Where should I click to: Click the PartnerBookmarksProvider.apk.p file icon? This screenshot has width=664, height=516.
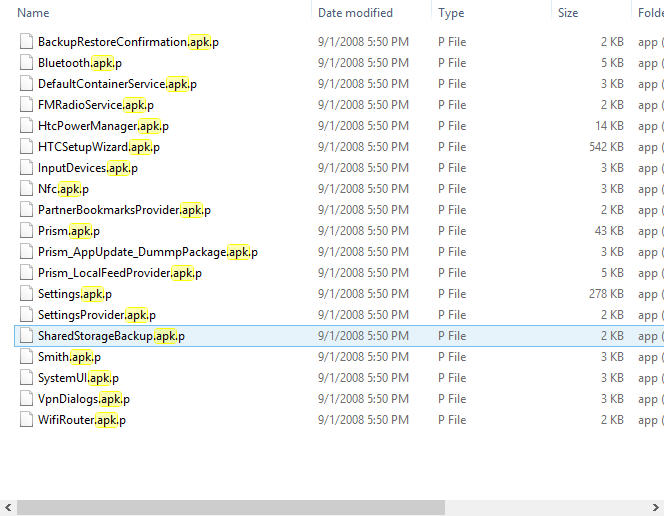click(x=26, y=210)
